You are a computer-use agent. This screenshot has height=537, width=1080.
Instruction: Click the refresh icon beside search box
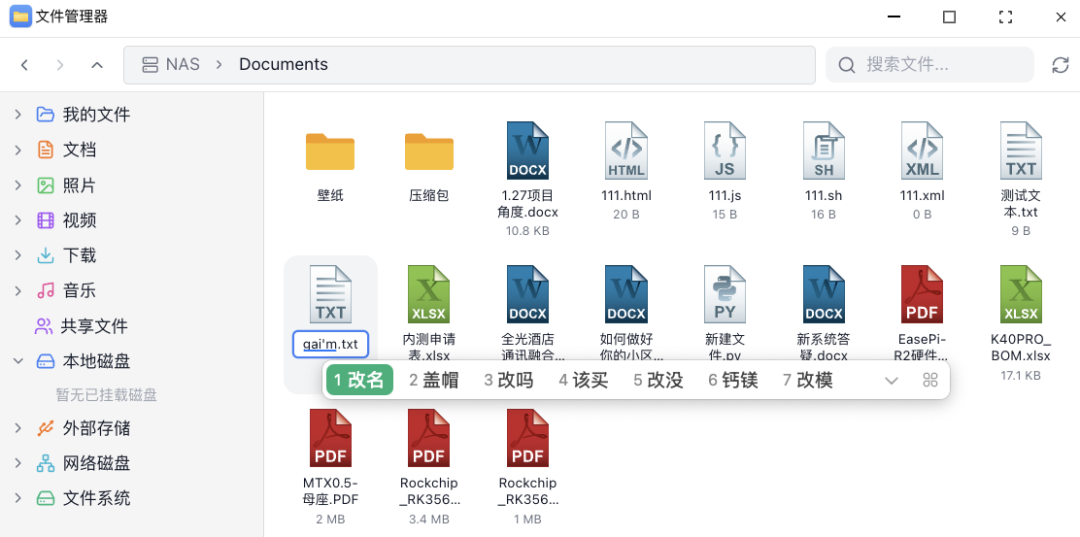(1060, 65)
